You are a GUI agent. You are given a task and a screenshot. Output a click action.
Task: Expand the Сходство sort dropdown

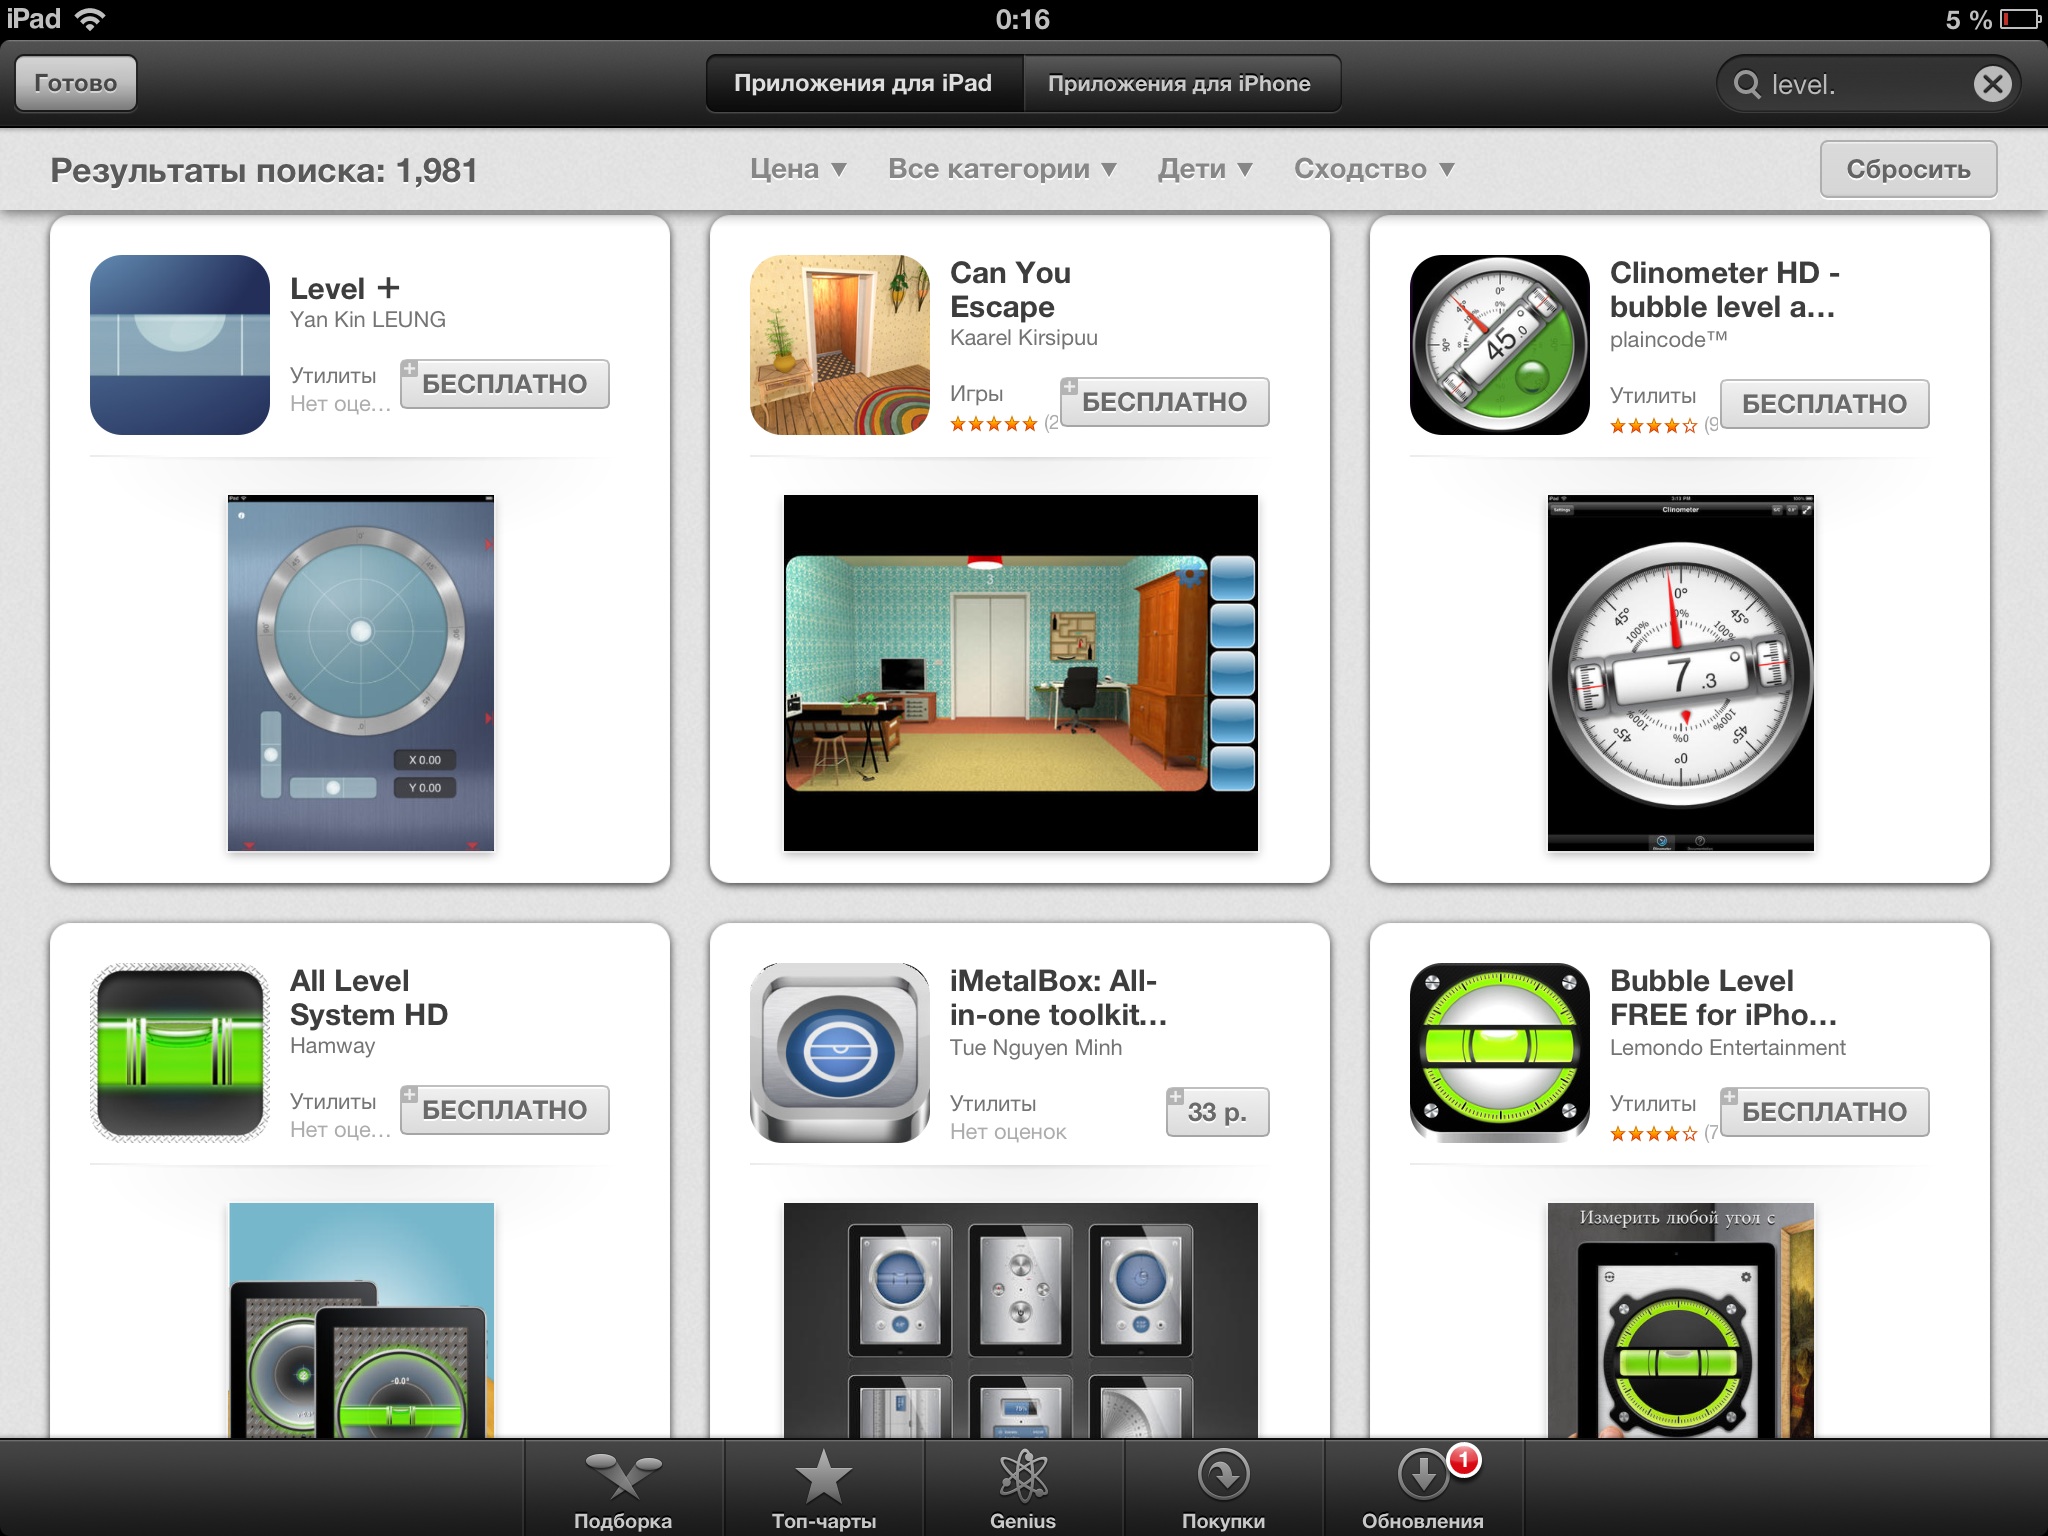coord(1373,169)
